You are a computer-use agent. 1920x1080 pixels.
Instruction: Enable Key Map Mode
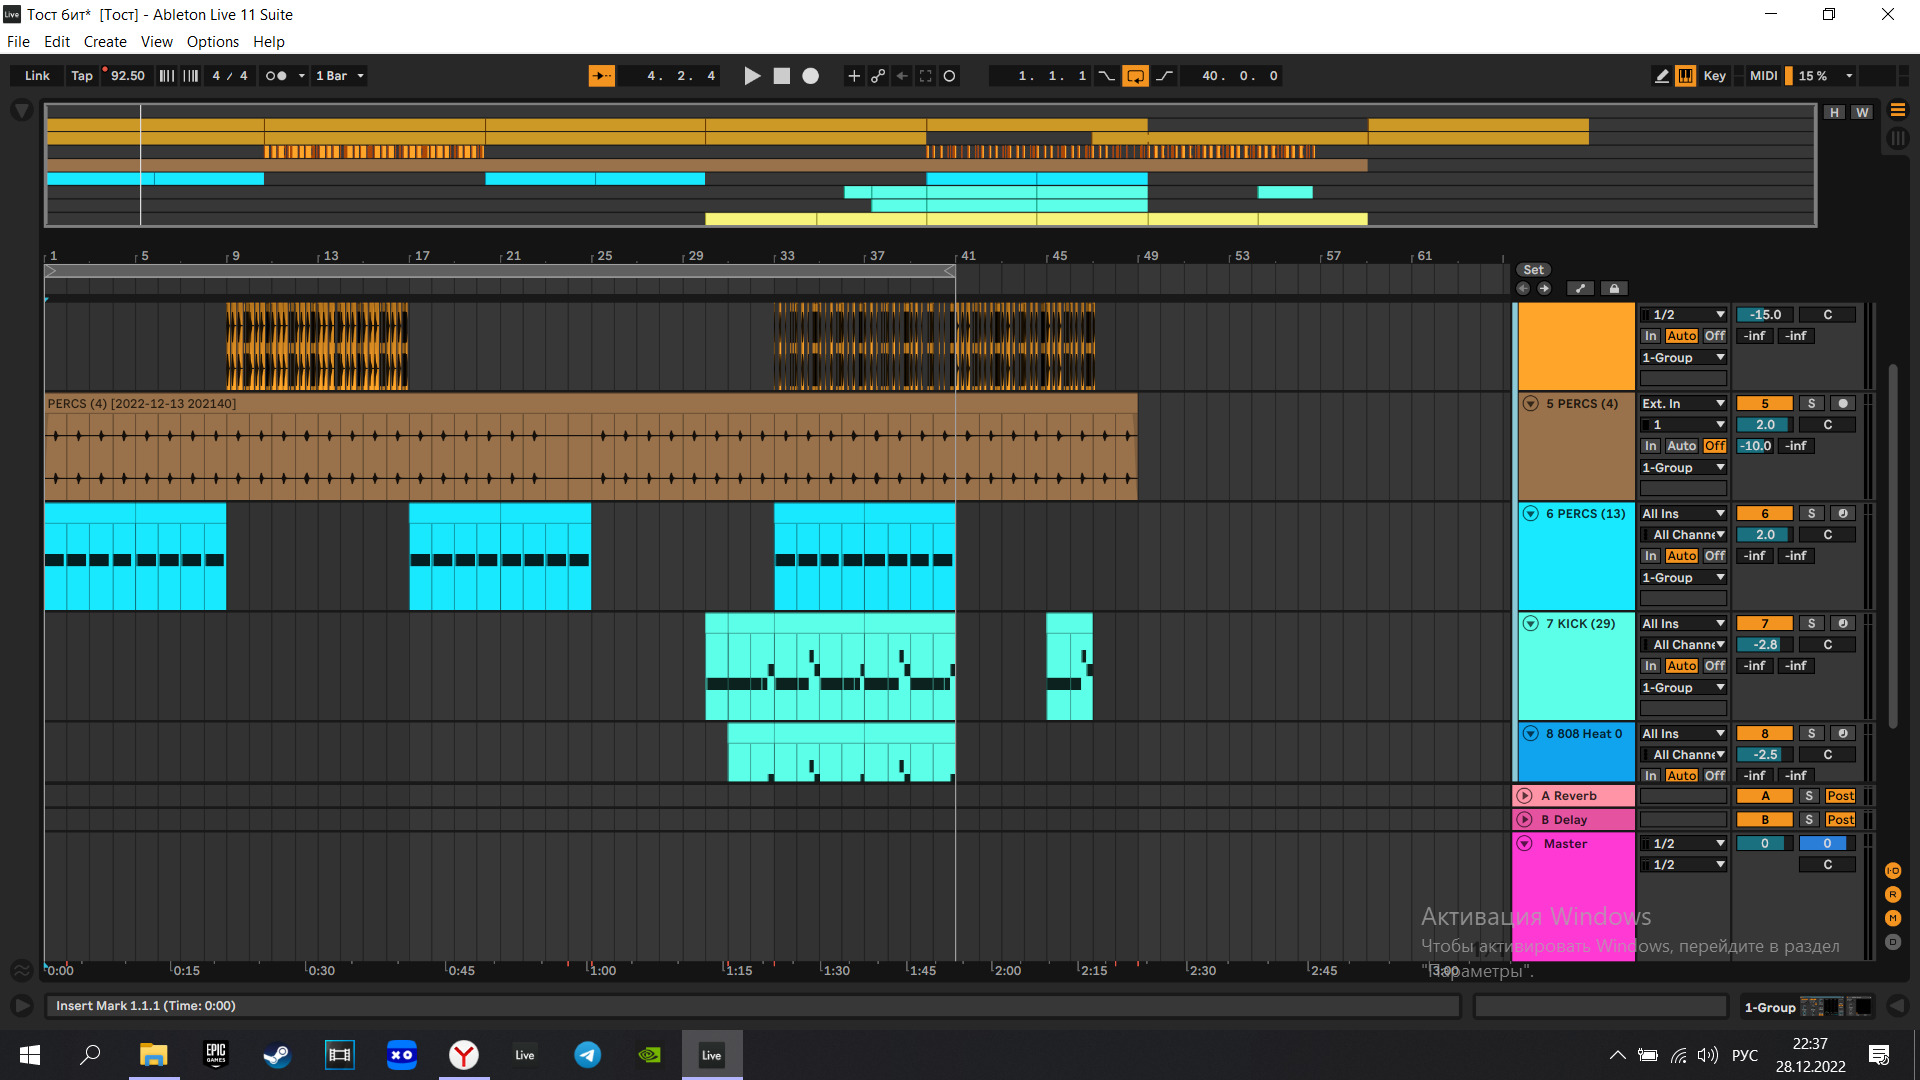pyautogui.click(x=1715, y=76)
